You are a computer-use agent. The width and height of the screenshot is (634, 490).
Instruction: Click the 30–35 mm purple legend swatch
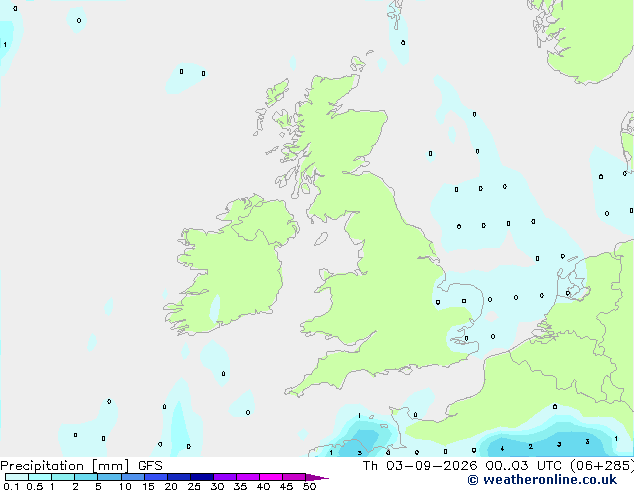225,477
